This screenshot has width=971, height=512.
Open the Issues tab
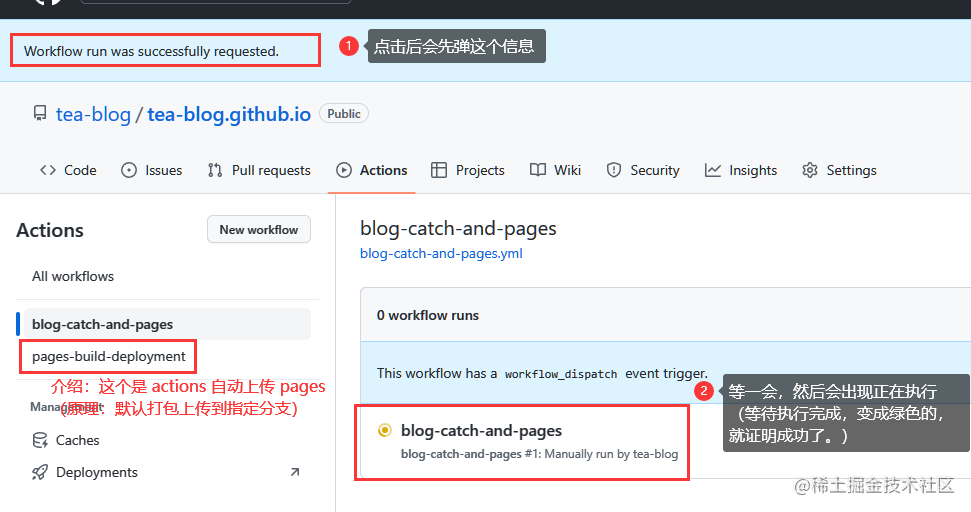pos(152,170)
